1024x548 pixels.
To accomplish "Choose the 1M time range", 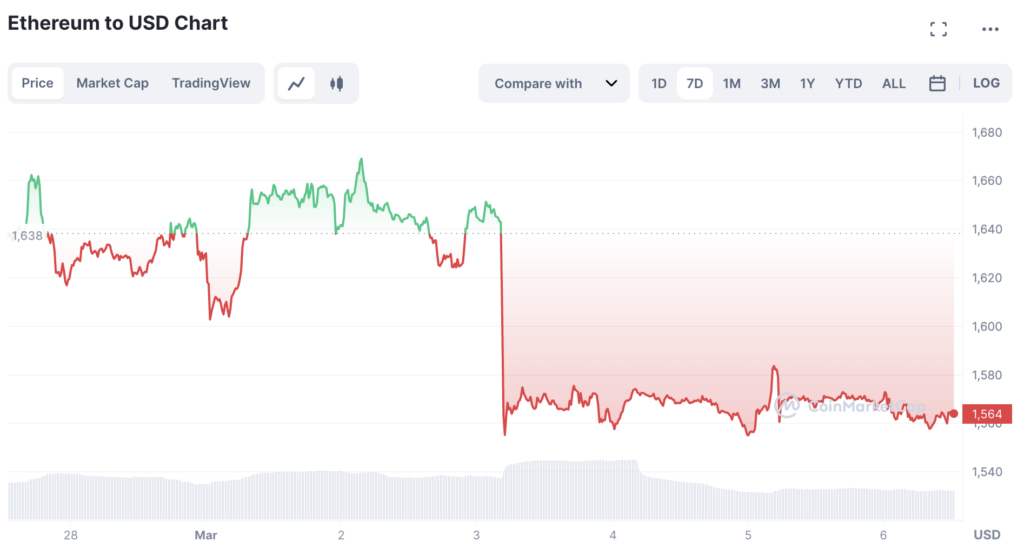I will click(732, 84).
